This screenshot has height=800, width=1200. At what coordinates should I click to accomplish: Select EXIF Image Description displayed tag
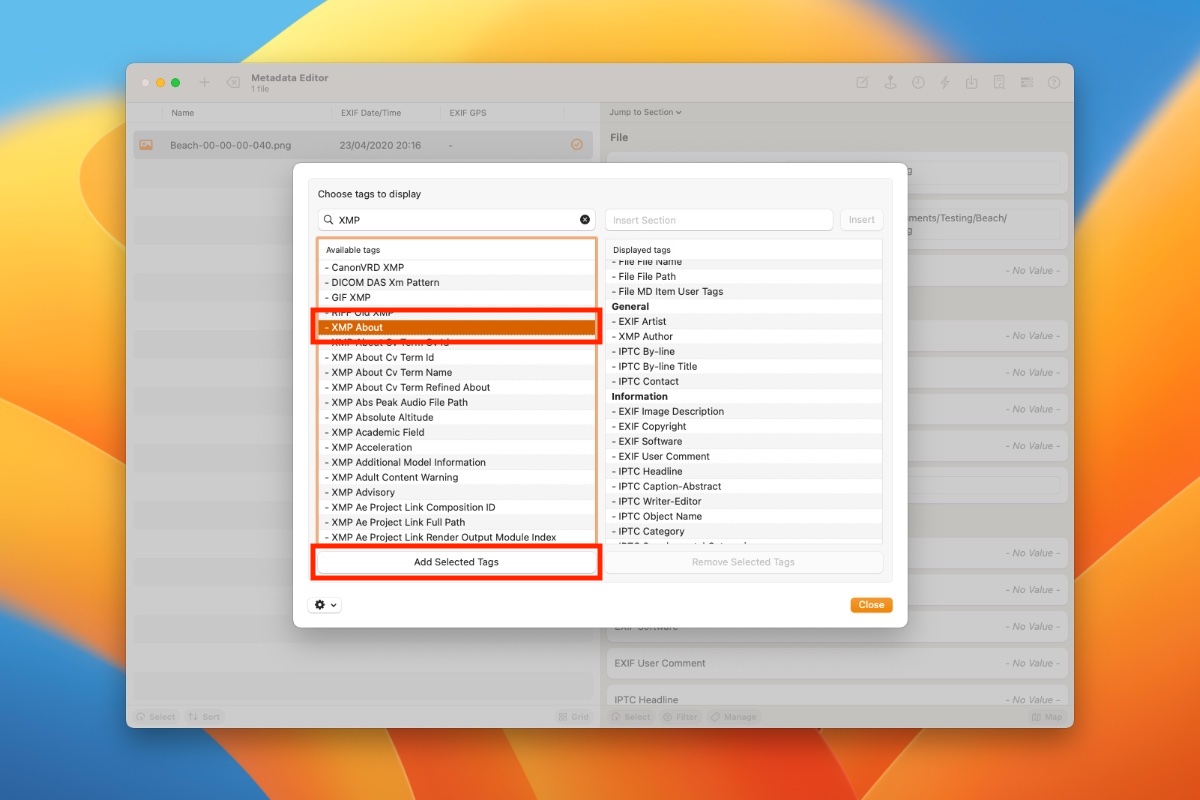point(744,411)
